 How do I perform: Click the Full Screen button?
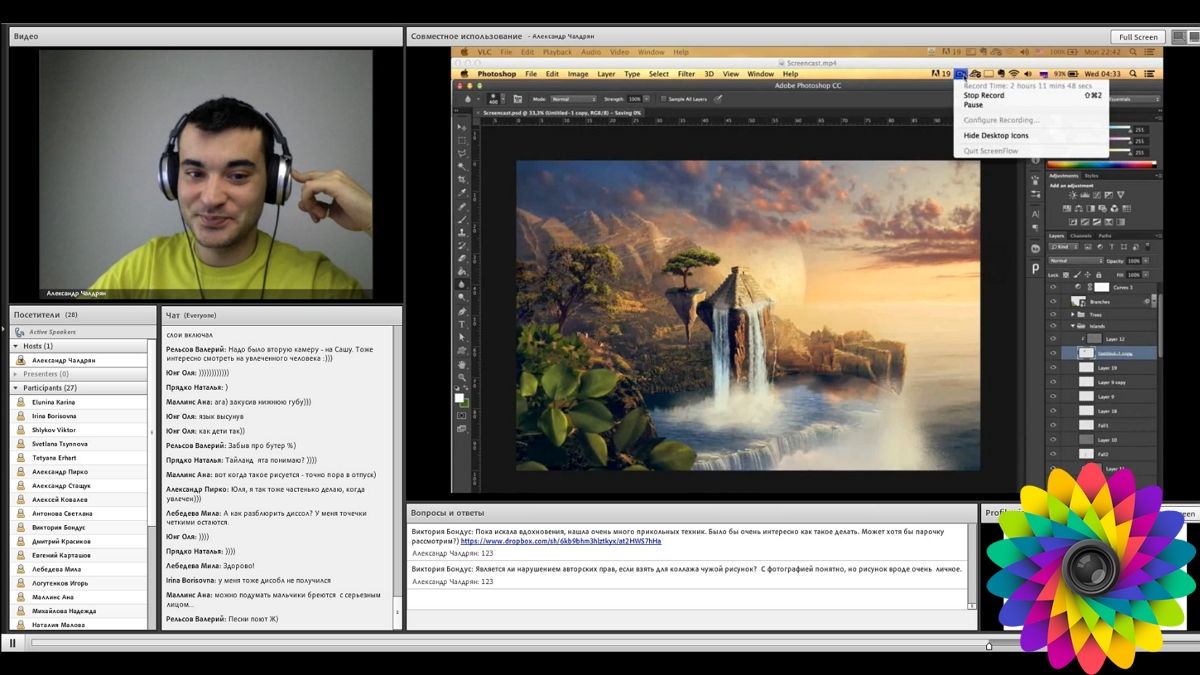1138,37
